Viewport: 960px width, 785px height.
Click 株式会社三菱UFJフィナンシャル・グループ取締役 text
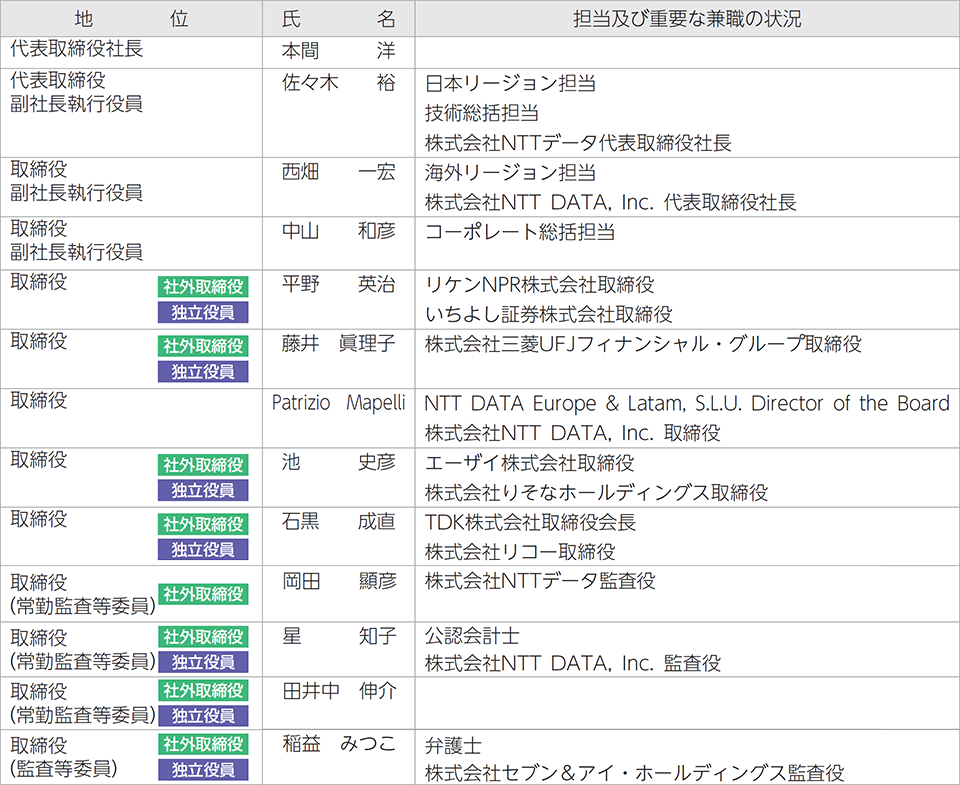point(643,344)
